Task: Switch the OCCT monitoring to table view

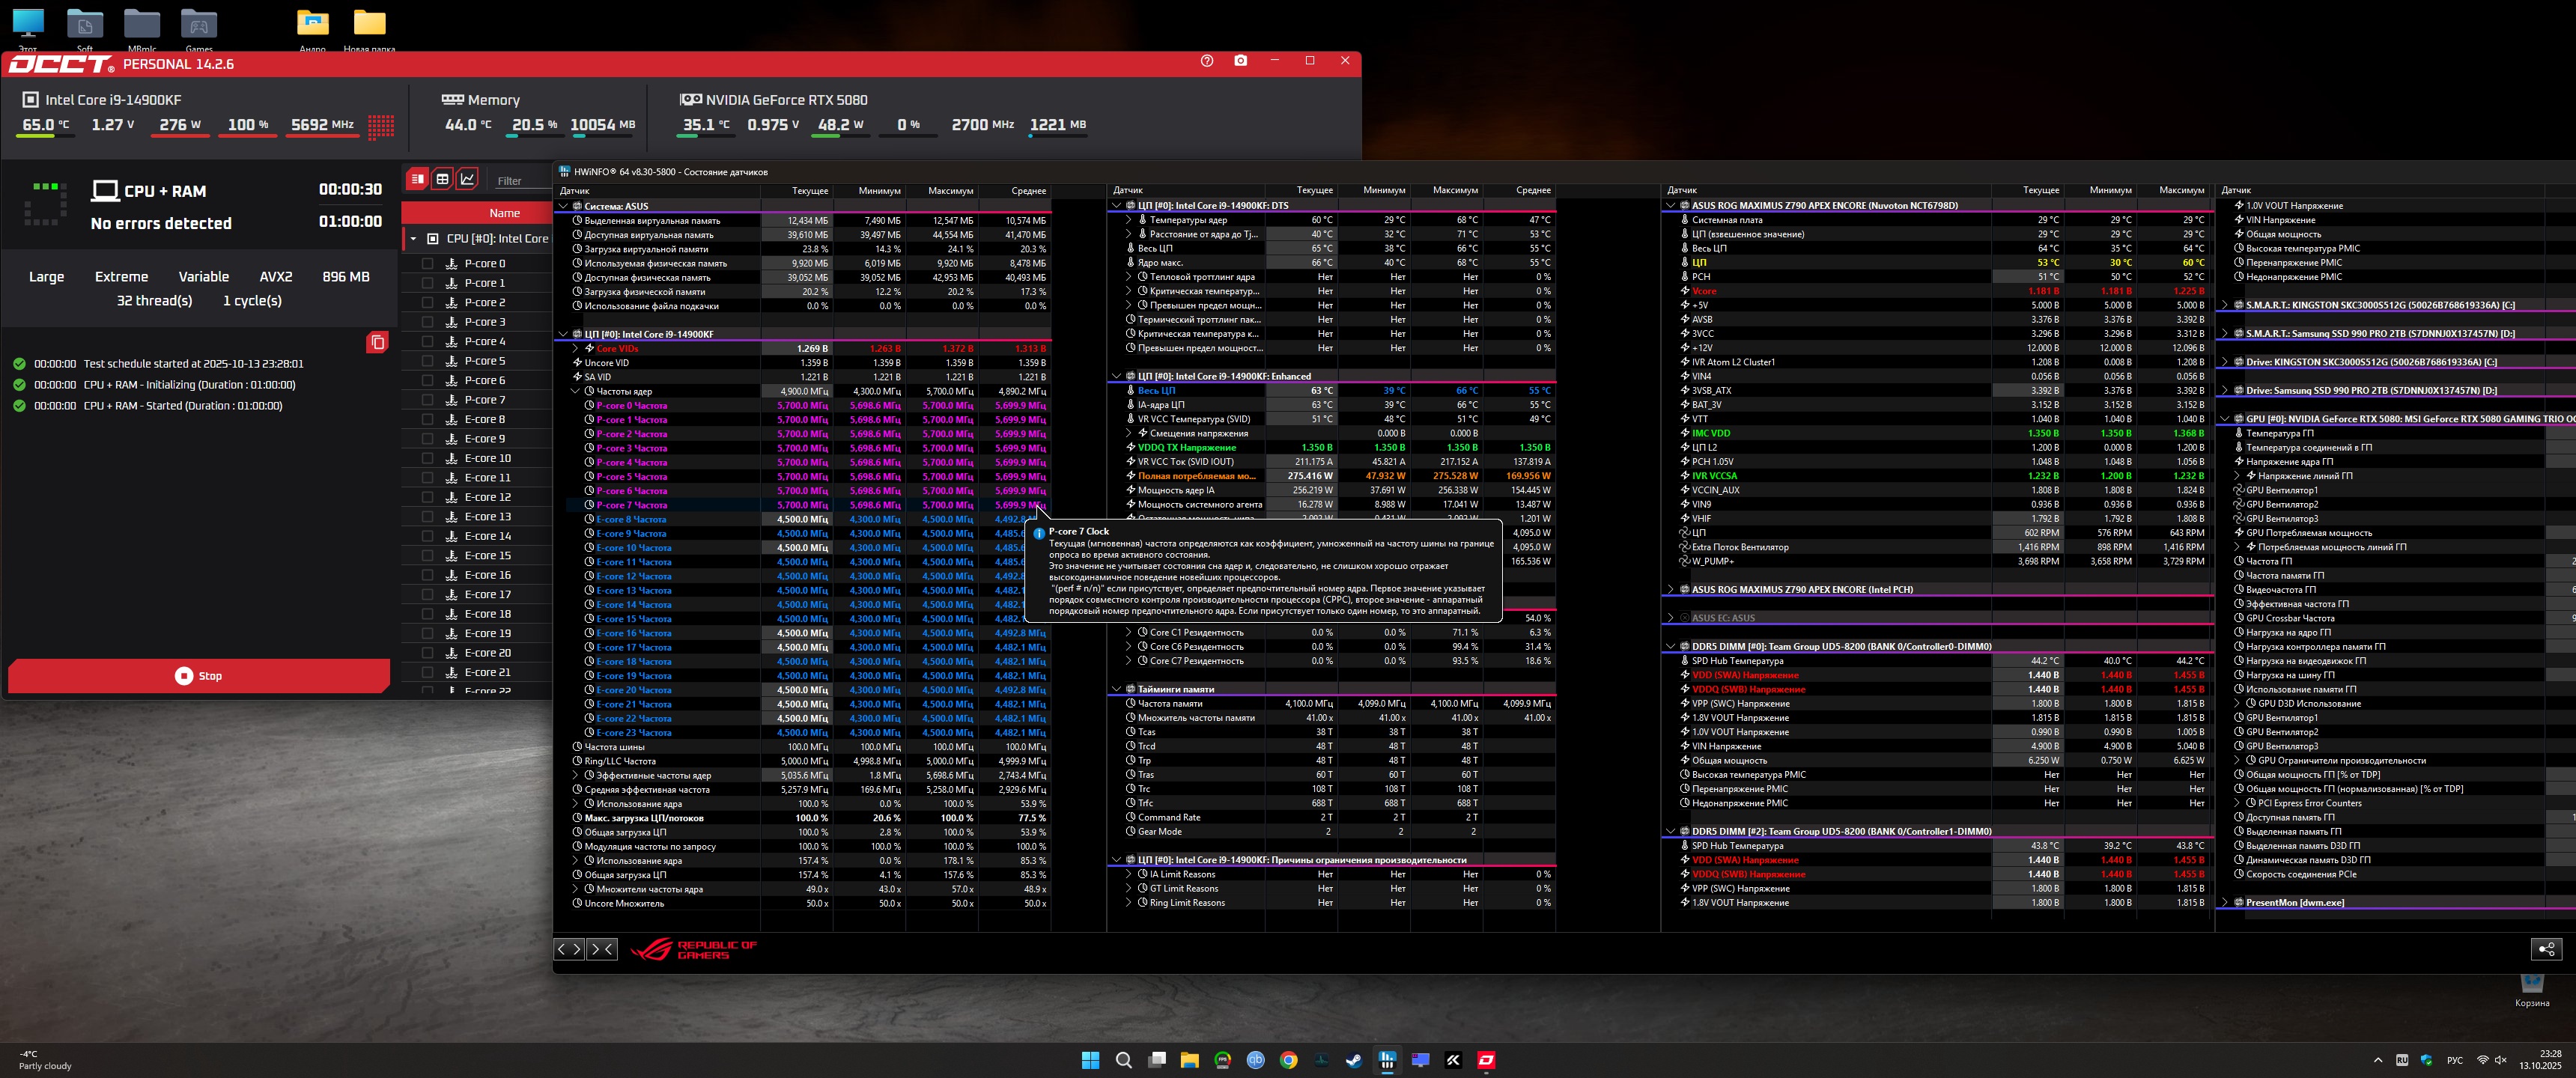Action: point(442,179)
